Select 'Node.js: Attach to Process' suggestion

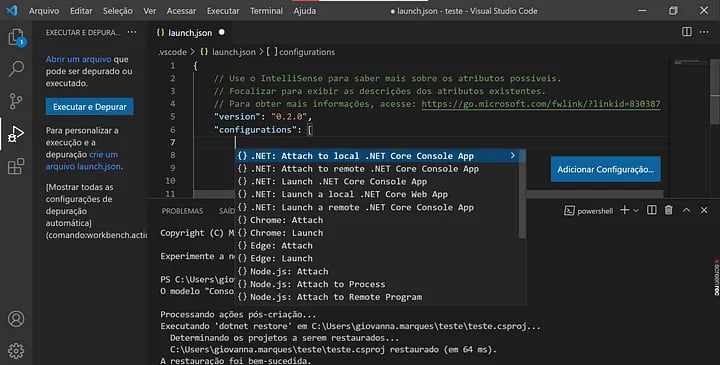click(x=377, y=284)
